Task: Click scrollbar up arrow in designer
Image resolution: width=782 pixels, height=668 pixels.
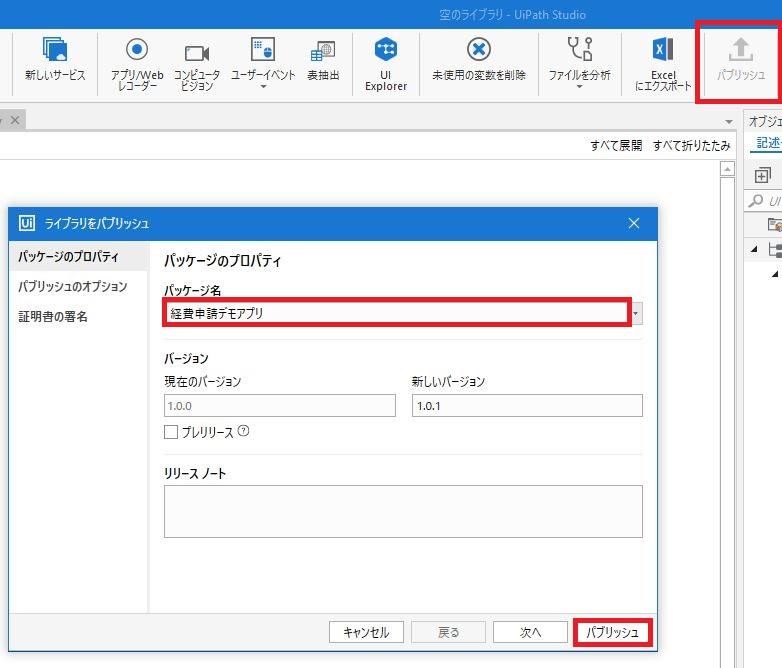Action: pos(727,170)
